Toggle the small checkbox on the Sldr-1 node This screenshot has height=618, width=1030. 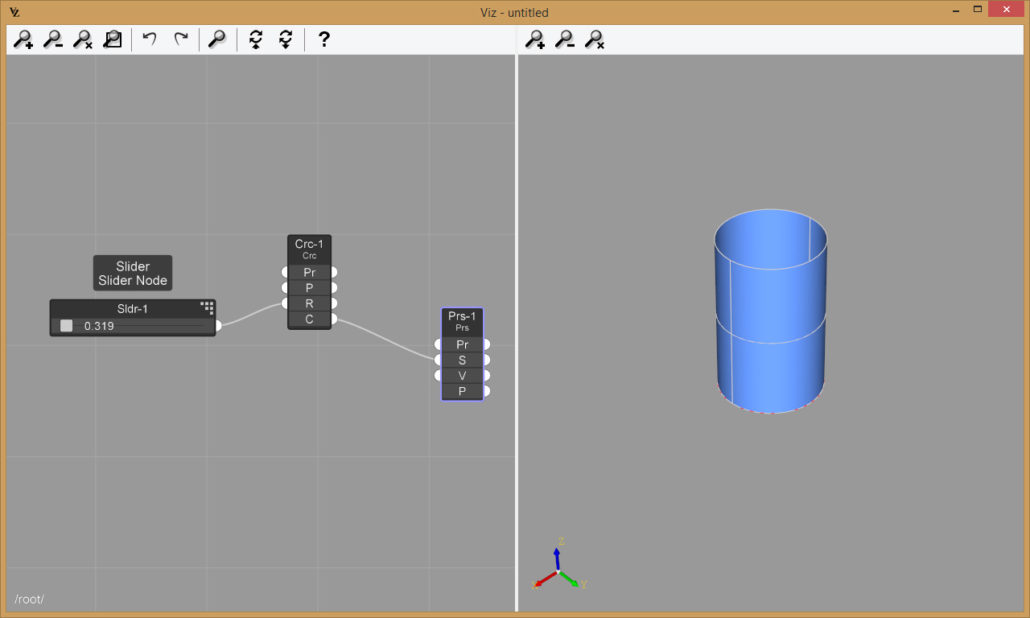pyautogui.click(x=66, y=325)
